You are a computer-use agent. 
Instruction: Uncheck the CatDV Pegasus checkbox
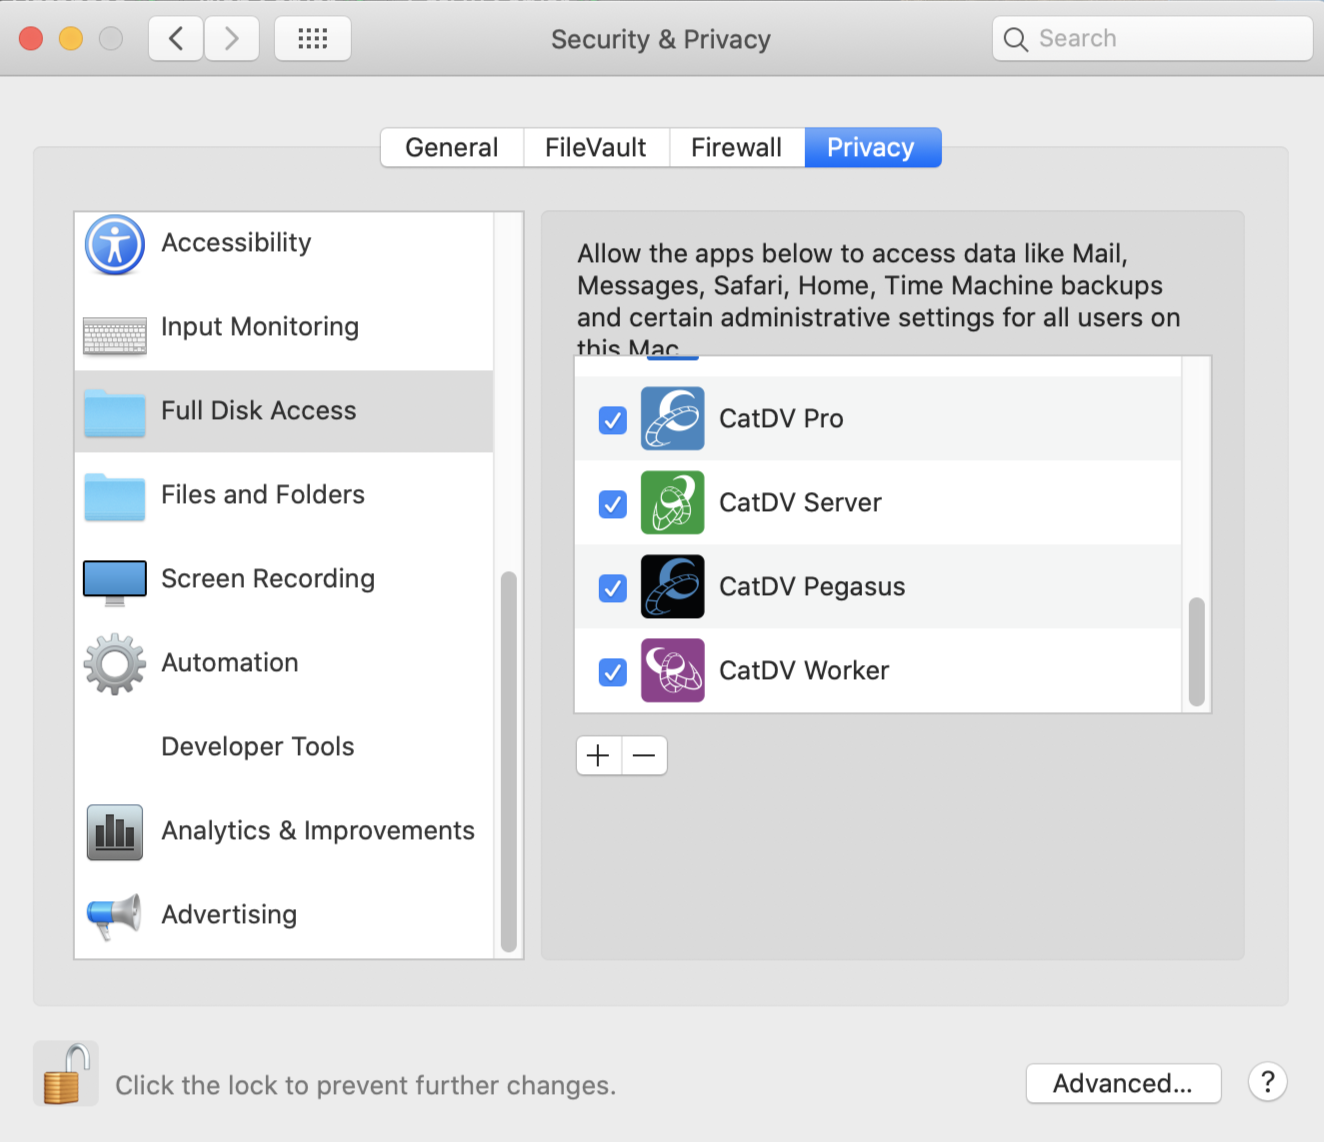[613, 588]
